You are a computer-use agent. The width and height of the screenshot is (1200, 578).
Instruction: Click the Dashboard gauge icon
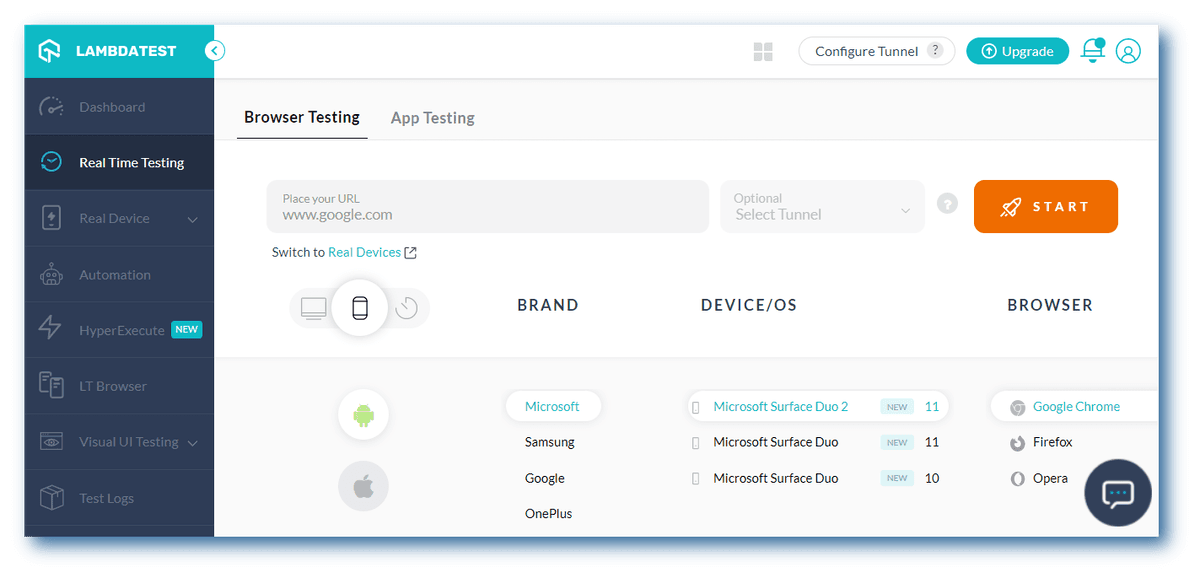[x=52, y=107]
